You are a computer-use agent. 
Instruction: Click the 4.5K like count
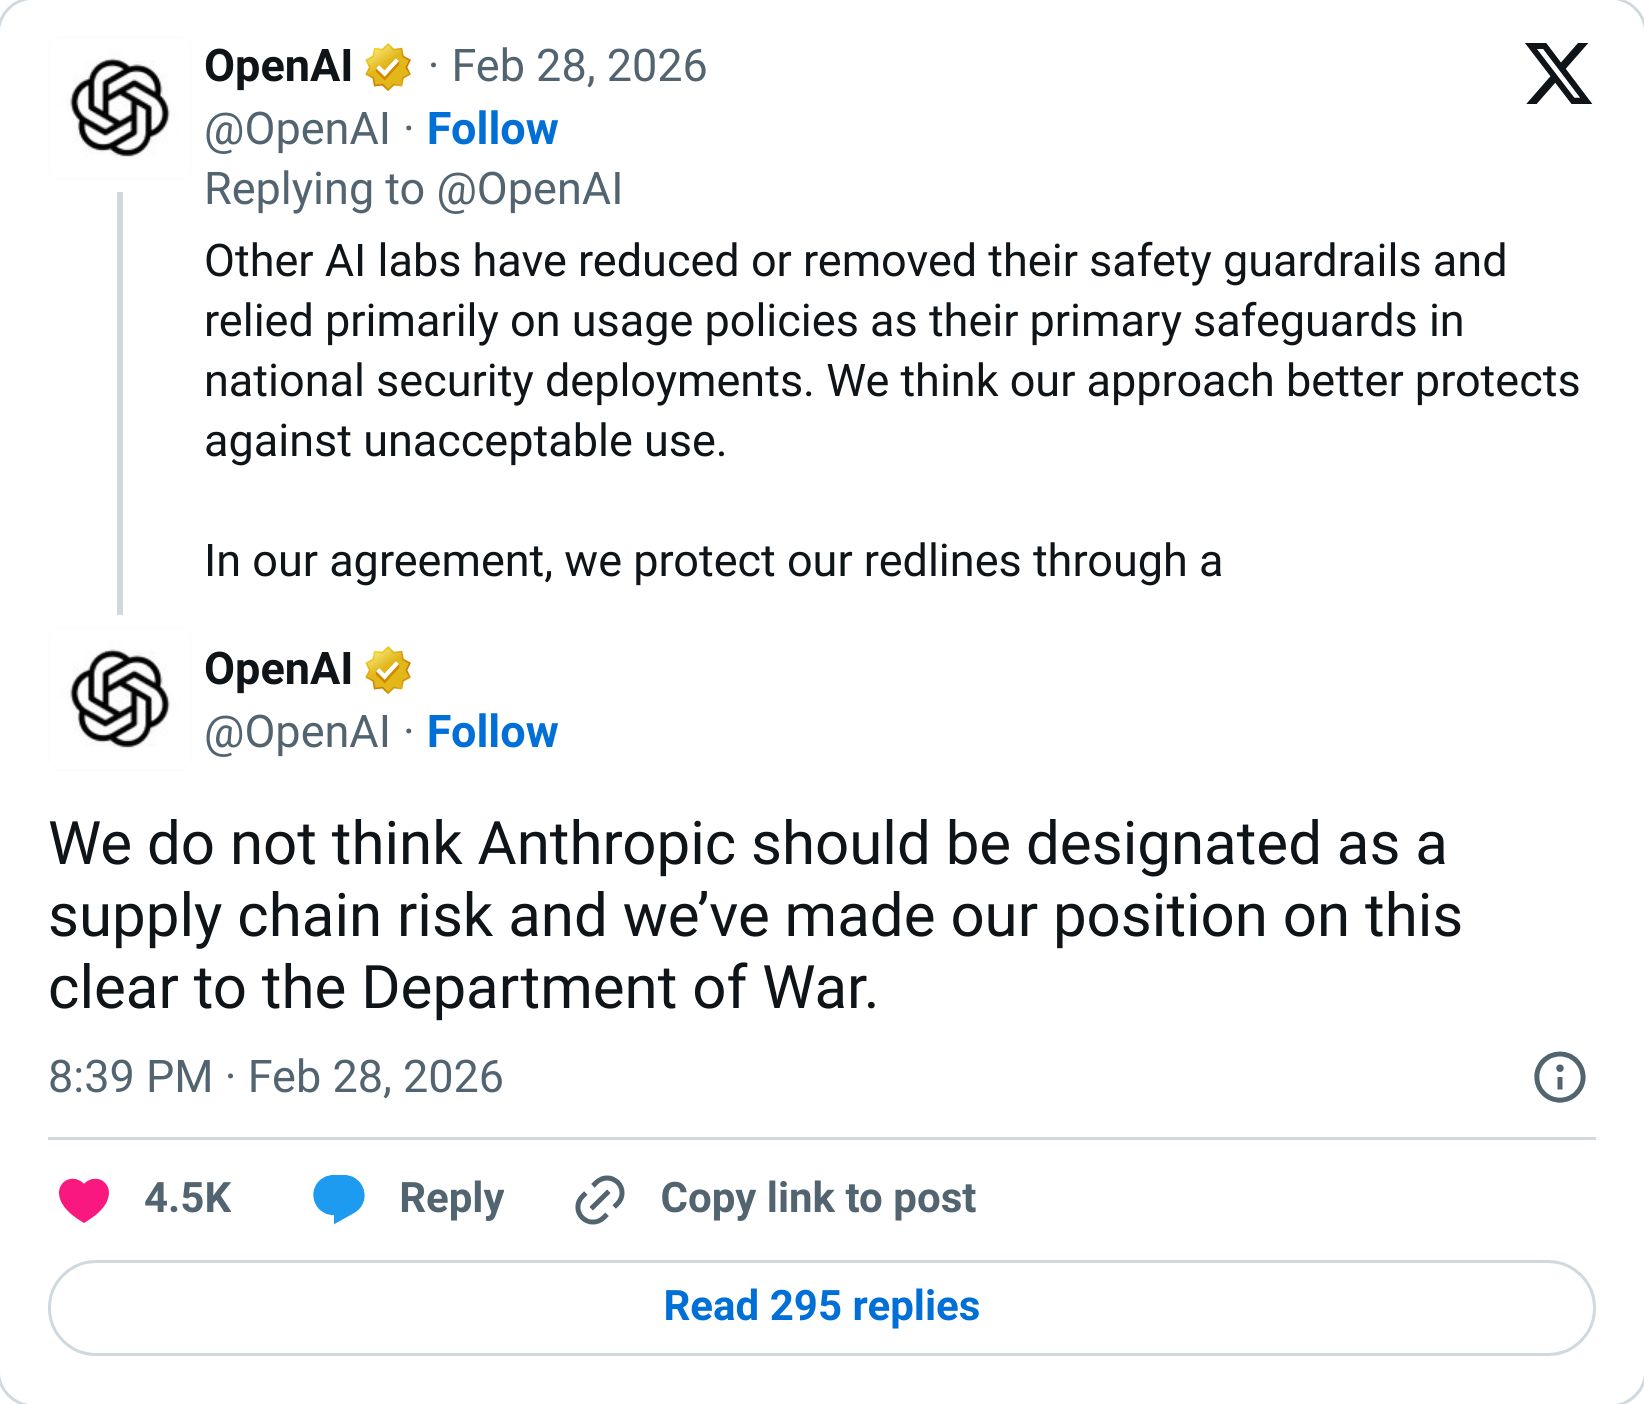pos(188,1198)
